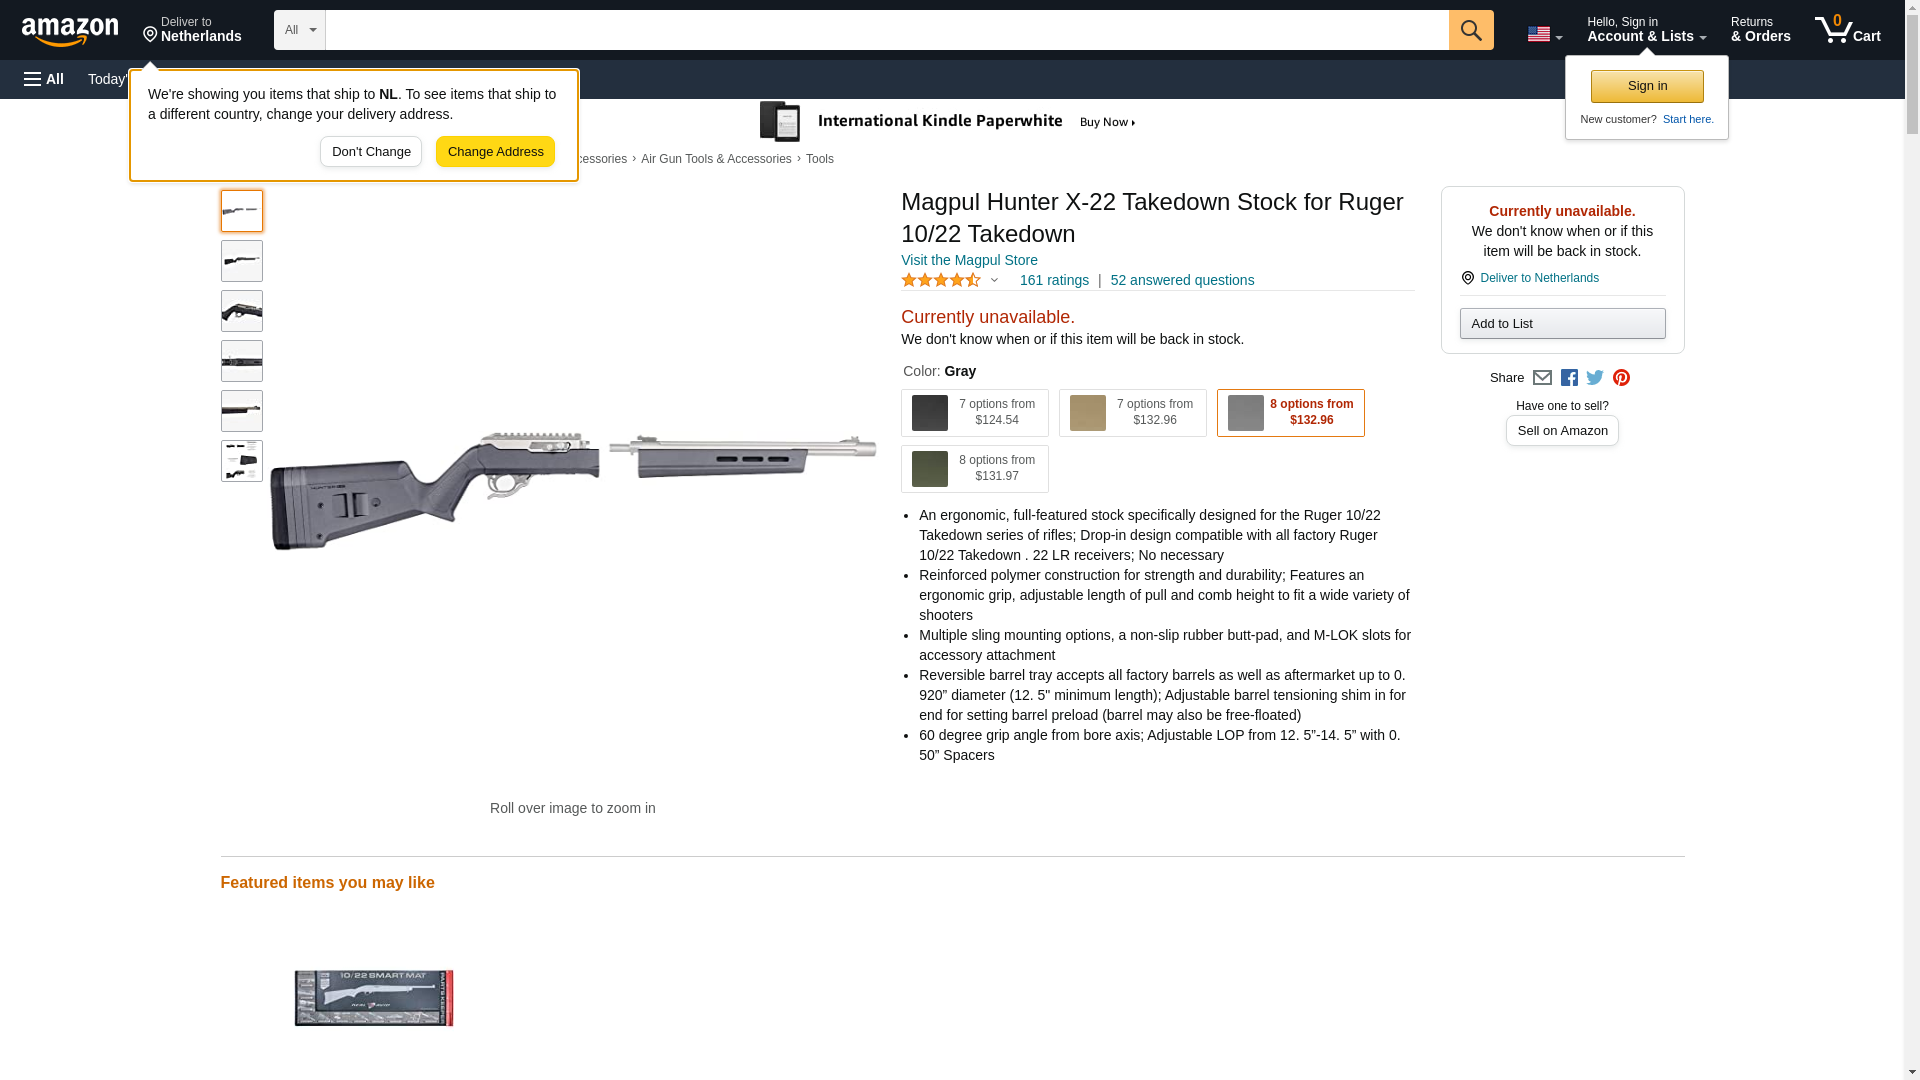Select the olive green color option
Screen dimensions: 1920x1080
(x=975, y=469)
